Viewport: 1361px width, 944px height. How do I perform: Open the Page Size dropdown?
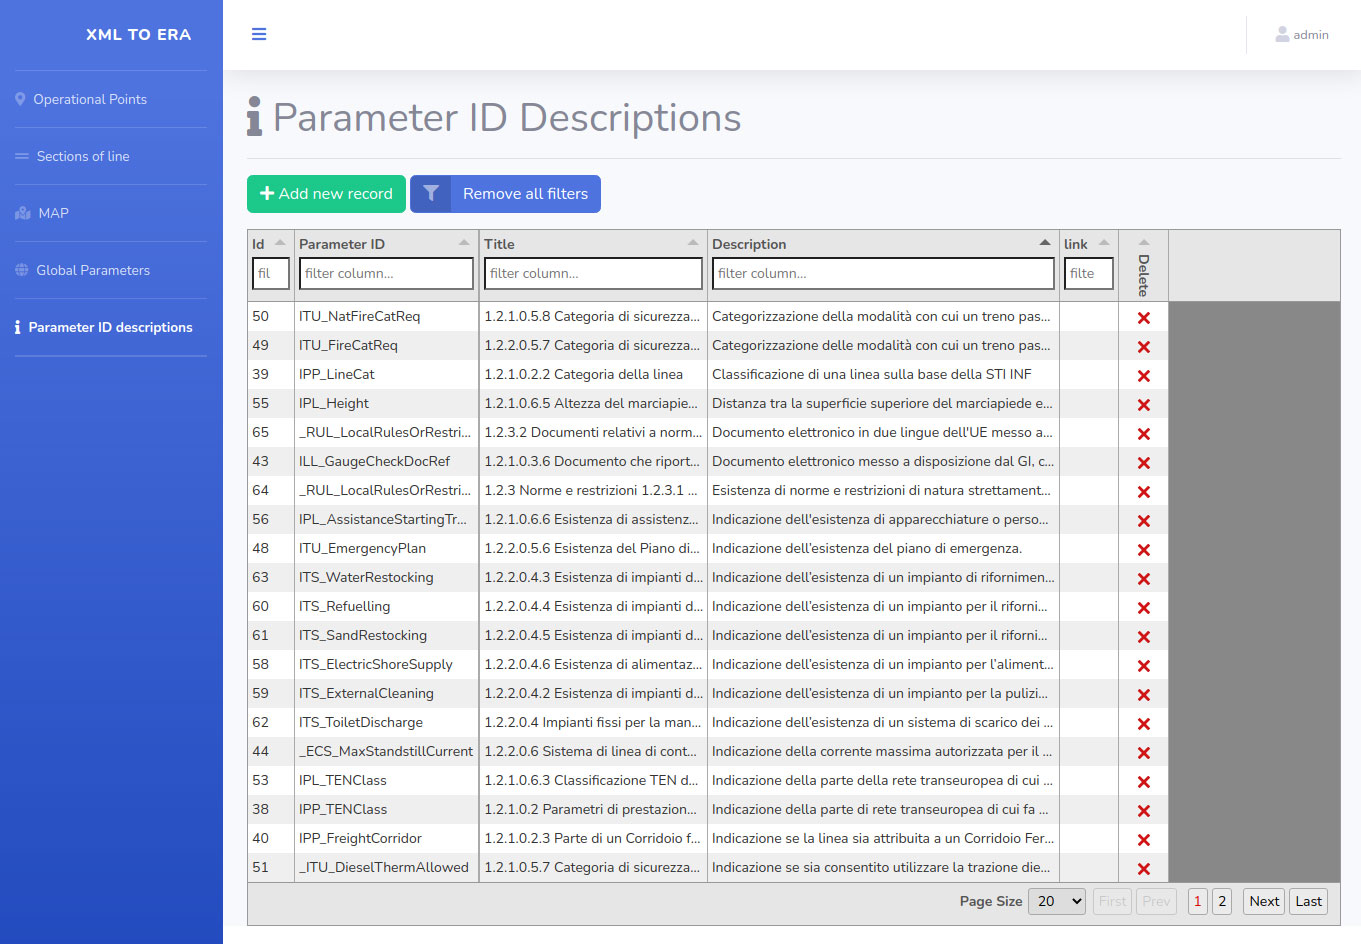(1057, 901)
